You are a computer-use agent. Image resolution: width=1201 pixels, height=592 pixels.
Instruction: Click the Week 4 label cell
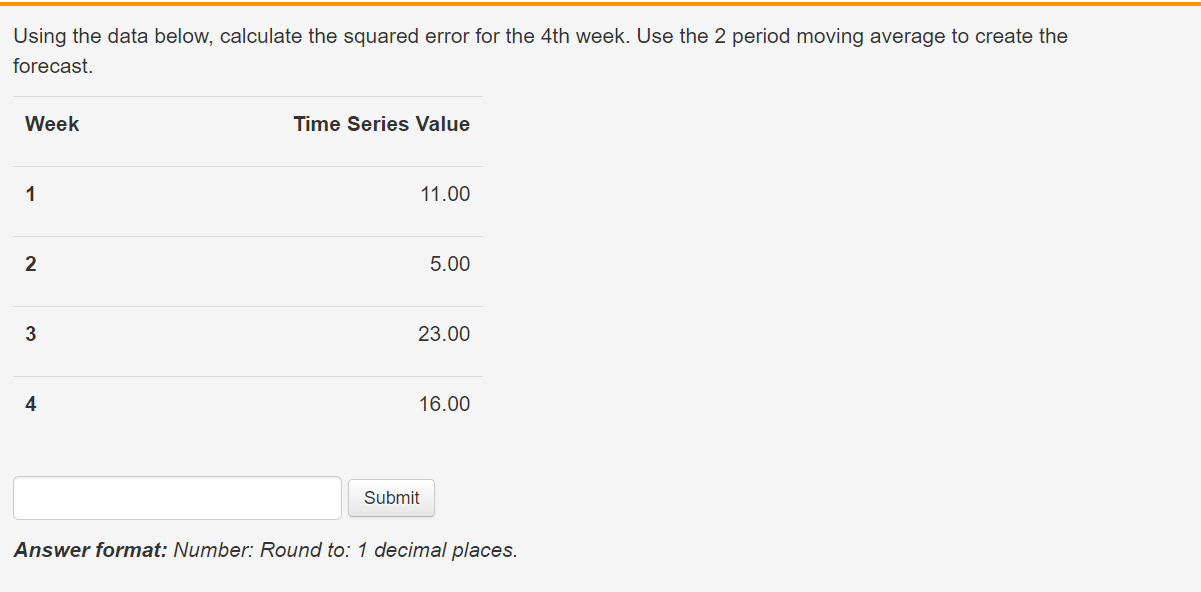[x=30, y=404]
